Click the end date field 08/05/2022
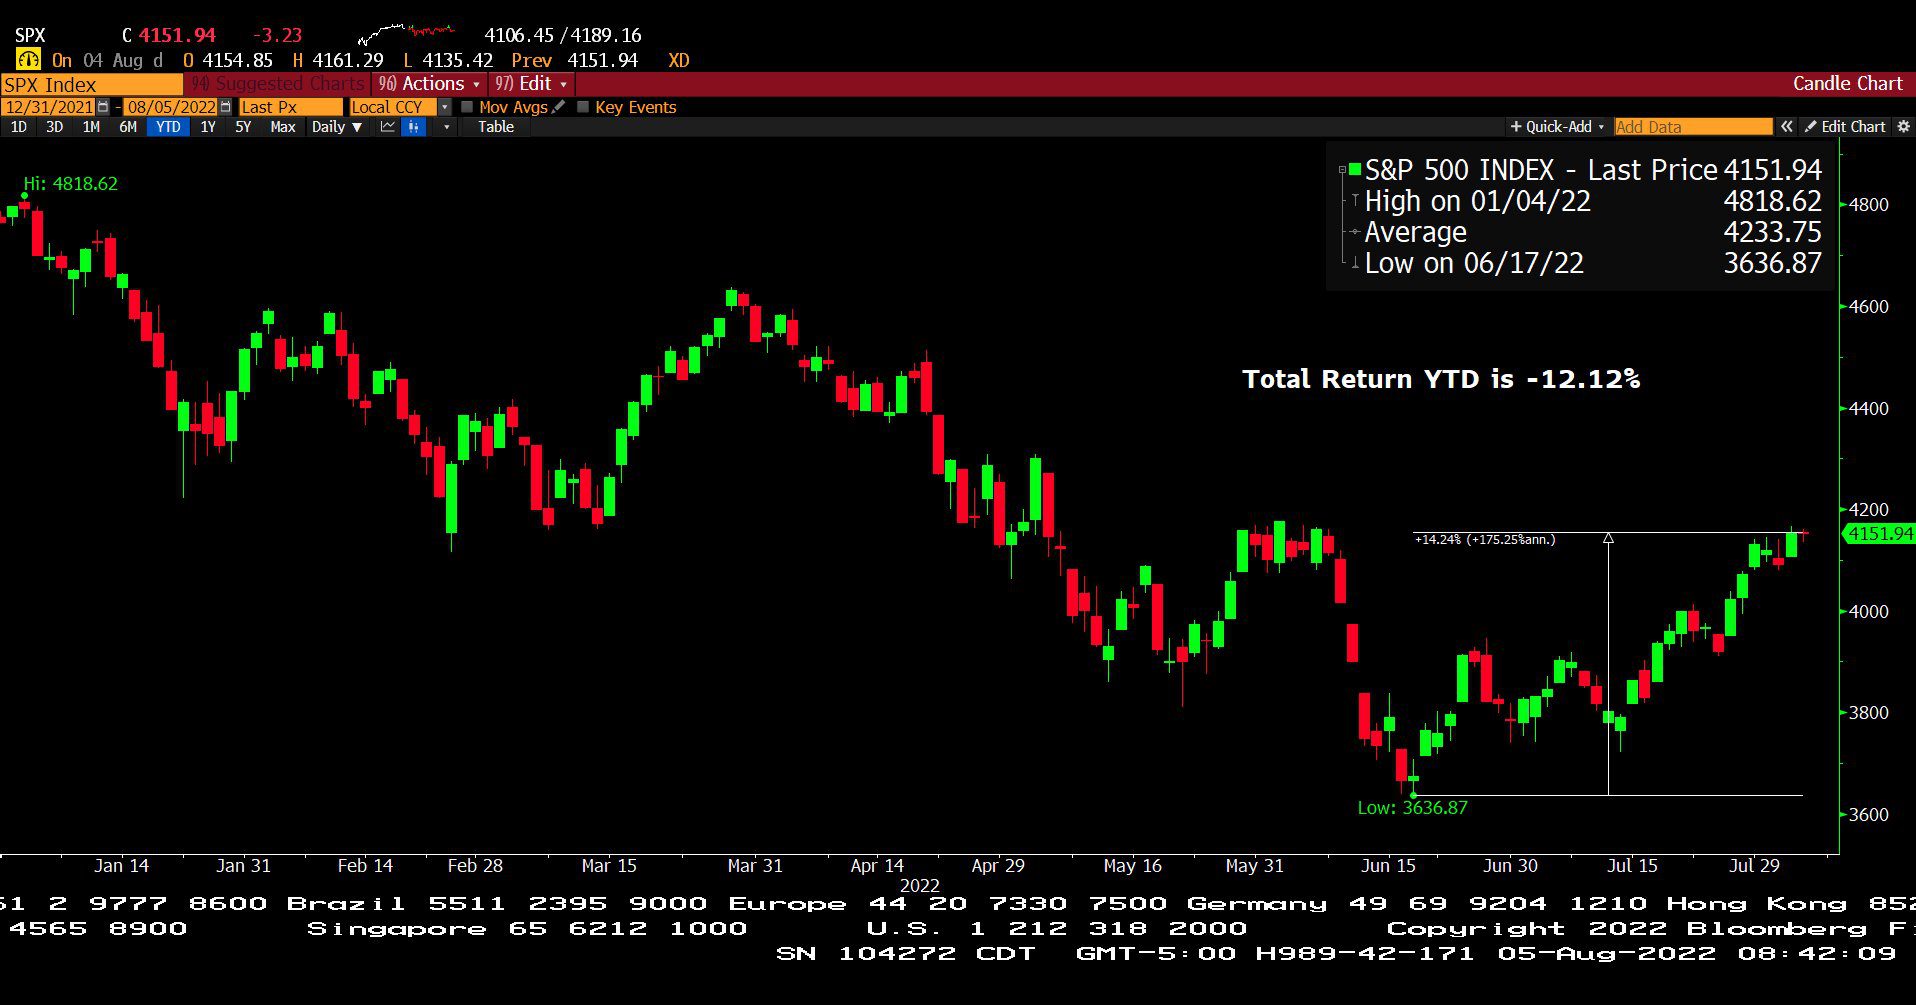Viewport: 1916px width, 1005px height. click(x=171, y=107)
